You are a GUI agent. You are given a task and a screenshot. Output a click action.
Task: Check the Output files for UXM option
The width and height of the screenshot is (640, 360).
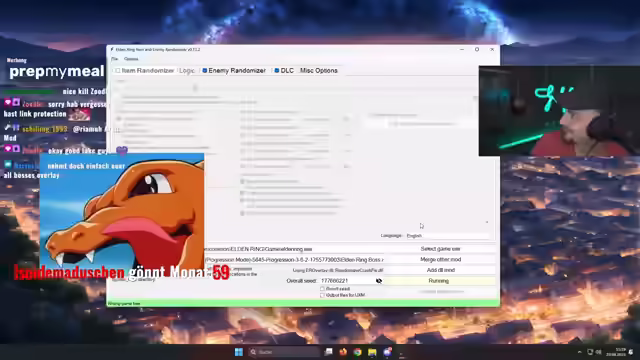(x=322, y=295)
